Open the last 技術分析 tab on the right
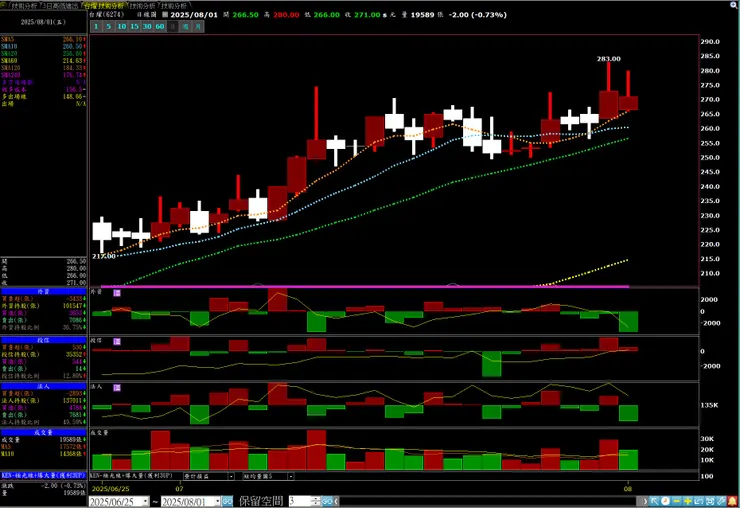The width and height of the screenshot is (740, 508). 174,6
